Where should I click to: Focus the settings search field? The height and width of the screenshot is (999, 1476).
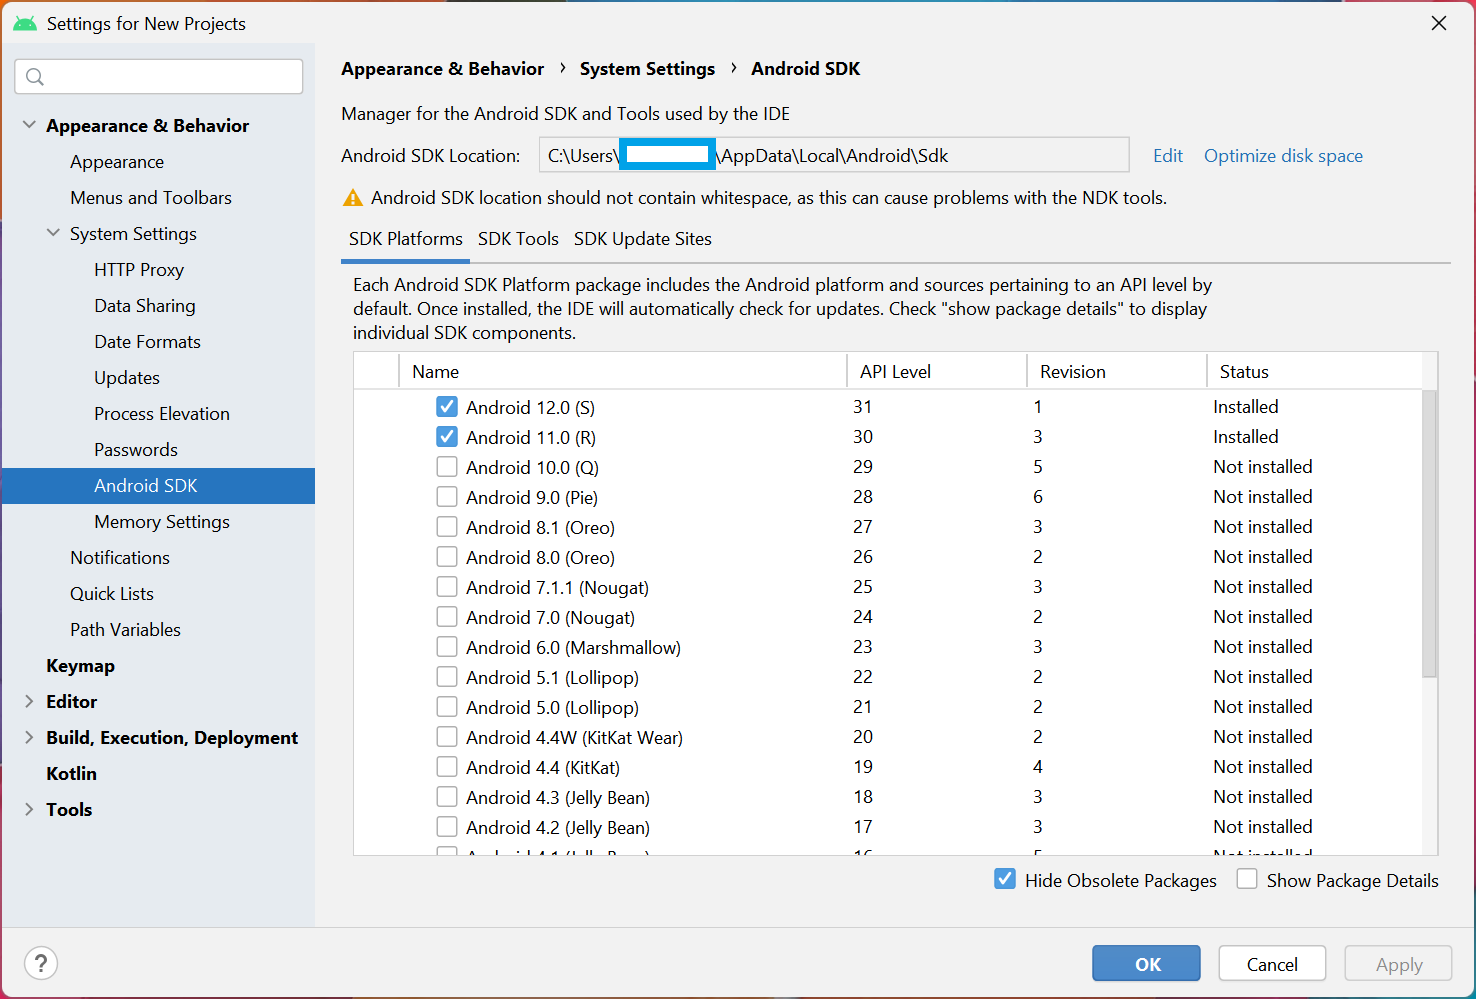(170, 77)
